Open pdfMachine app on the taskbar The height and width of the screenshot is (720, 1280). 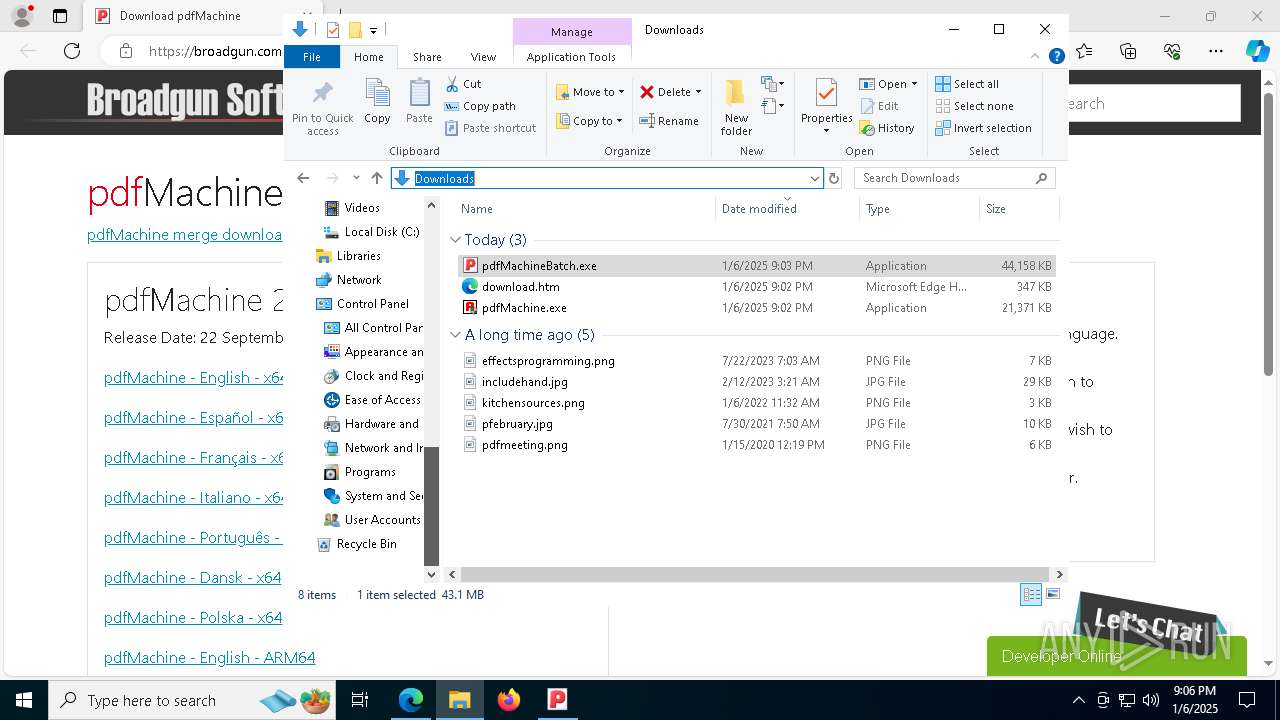coord(557,700)
